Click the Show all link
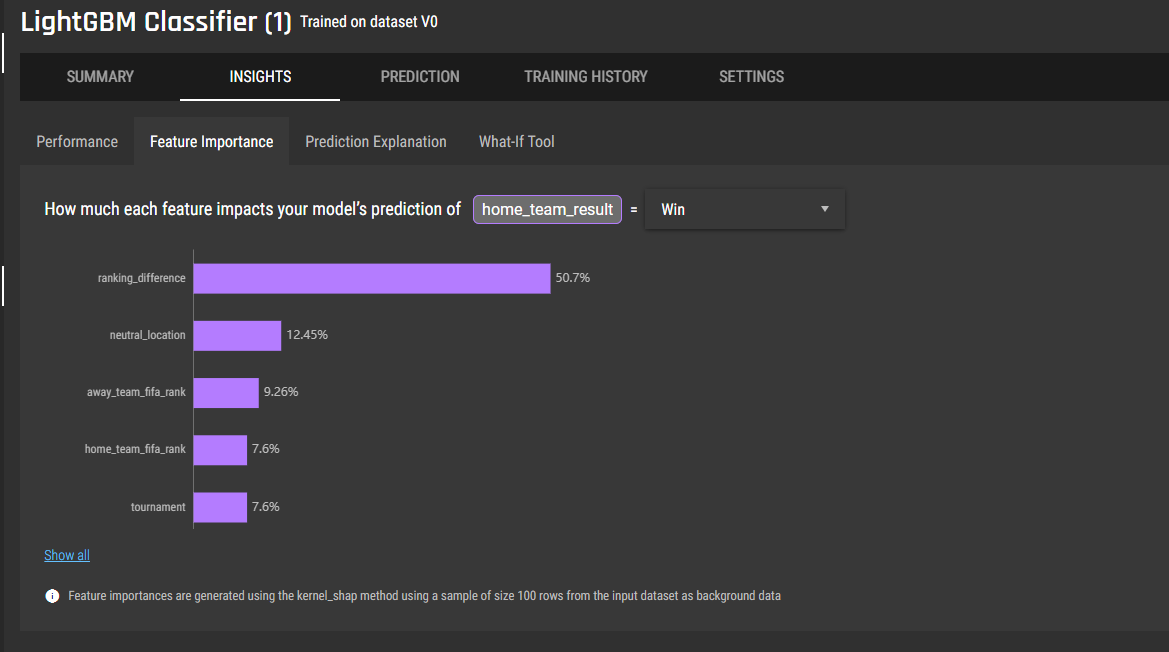The height and width of the screenshot is (652, 1169). 67,555
